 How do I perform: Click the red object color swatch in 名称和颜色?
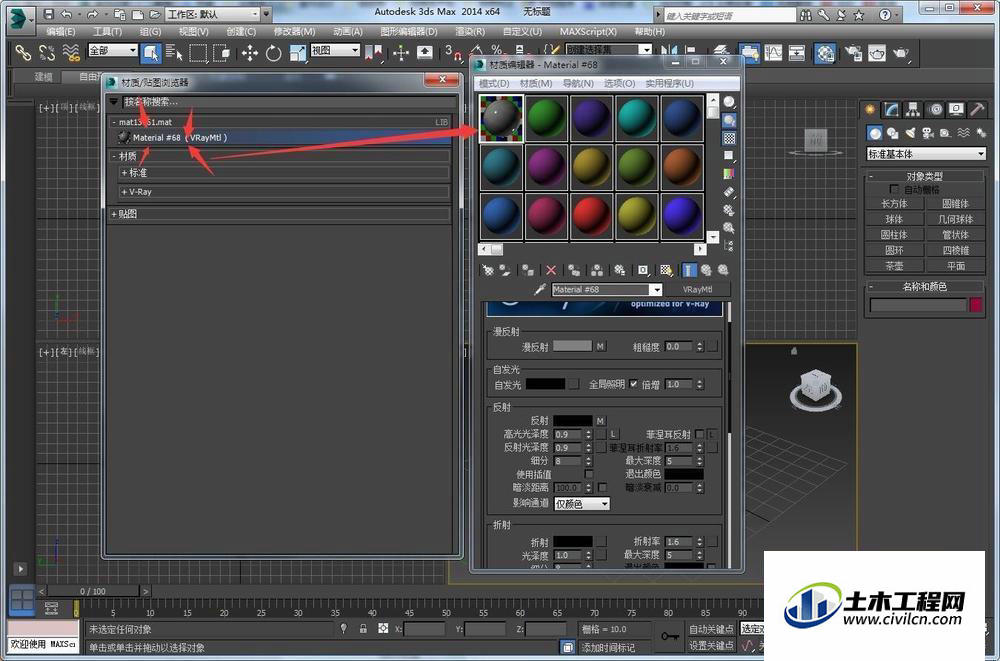click(x=976, y=305)
